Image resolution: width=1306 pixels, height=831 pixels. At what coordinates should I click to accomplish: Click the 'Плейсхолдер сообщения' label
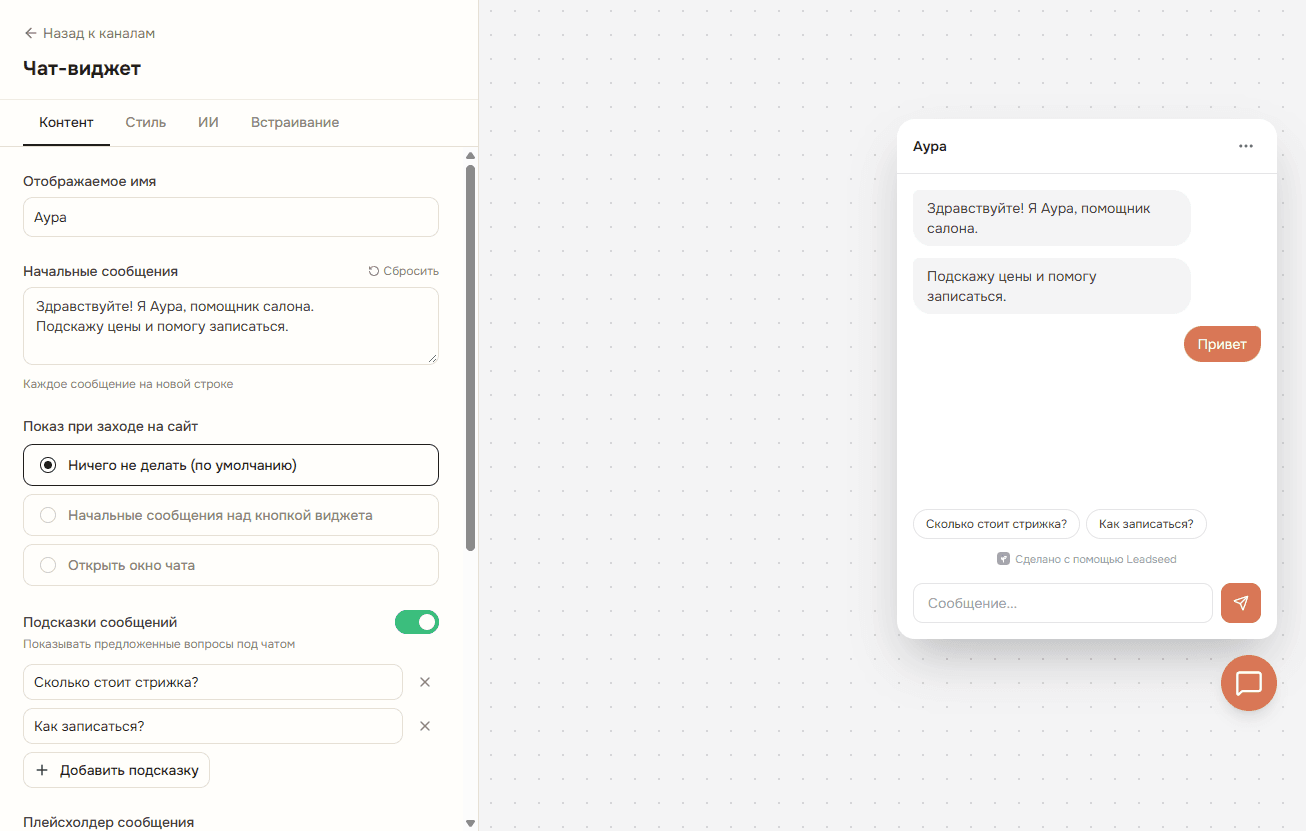click(x=108, y=822)
